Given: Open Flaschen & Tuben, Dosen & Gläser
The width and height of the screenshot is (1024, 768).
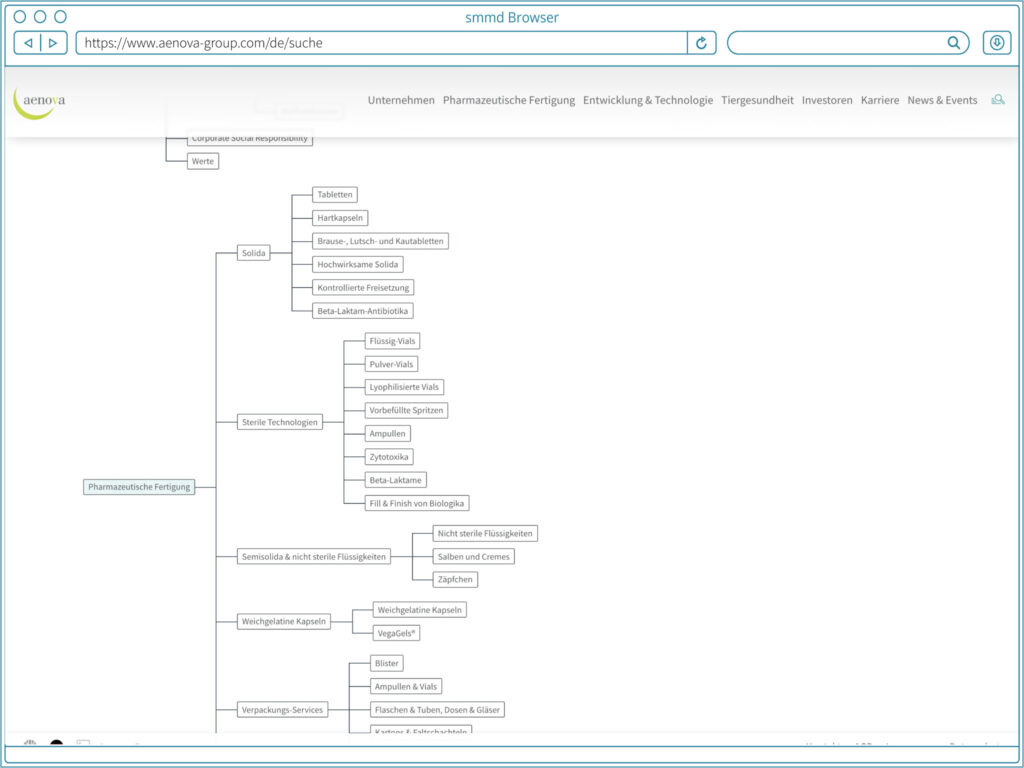Looking at the screenshot, I should click(x=437, y=710).
